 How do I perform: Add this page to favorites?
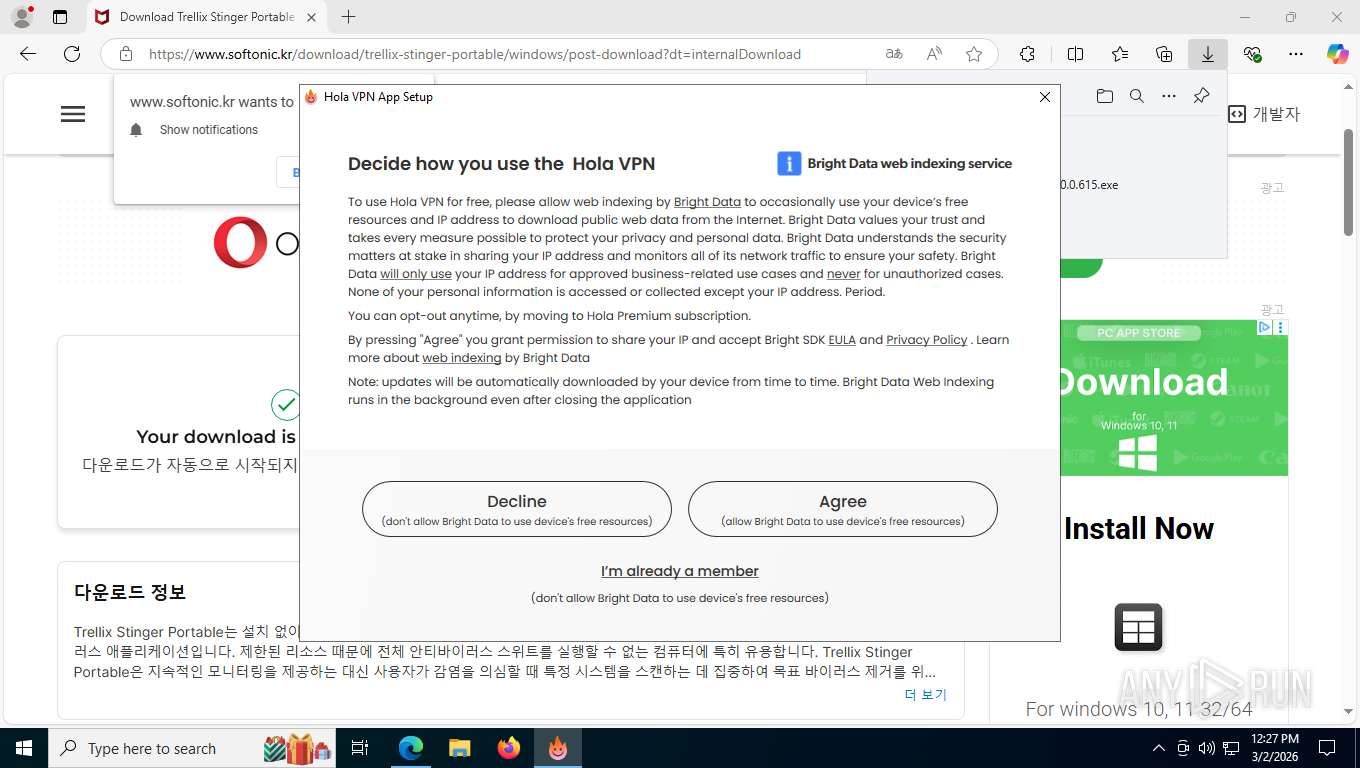pyautogui.click(x=974, y=54)
